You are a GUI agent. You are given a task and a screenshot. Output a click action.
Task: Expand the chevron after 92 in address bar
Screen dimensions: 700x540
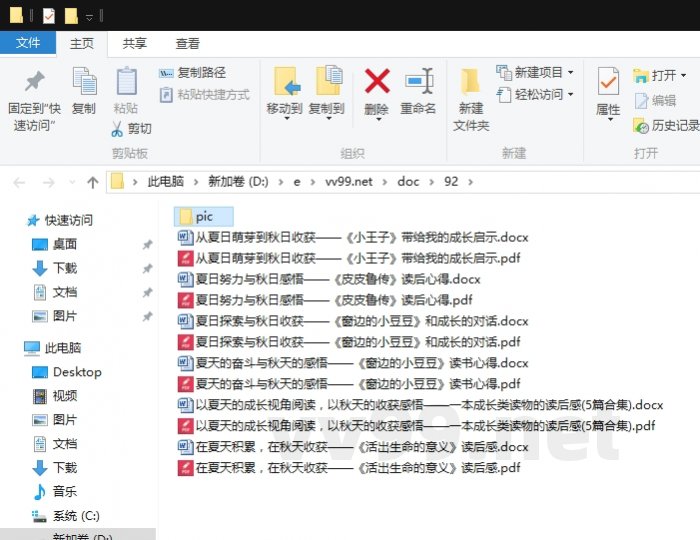coord(471,182)
